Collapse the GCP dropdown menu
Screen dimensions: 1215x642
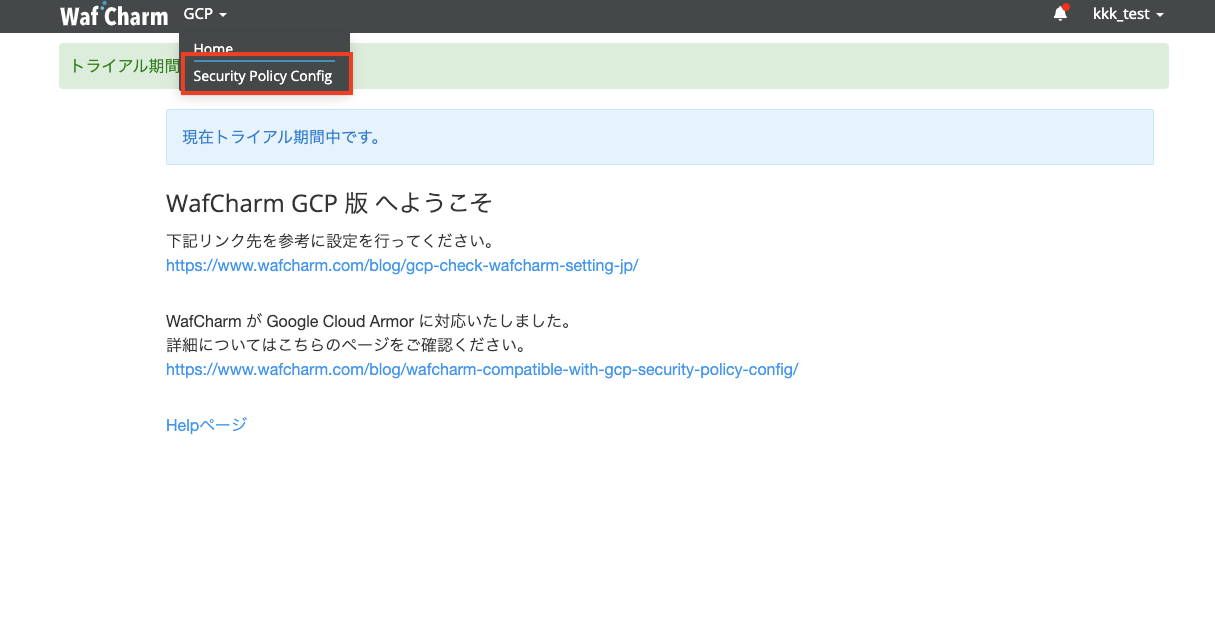[x=206, y=15]
